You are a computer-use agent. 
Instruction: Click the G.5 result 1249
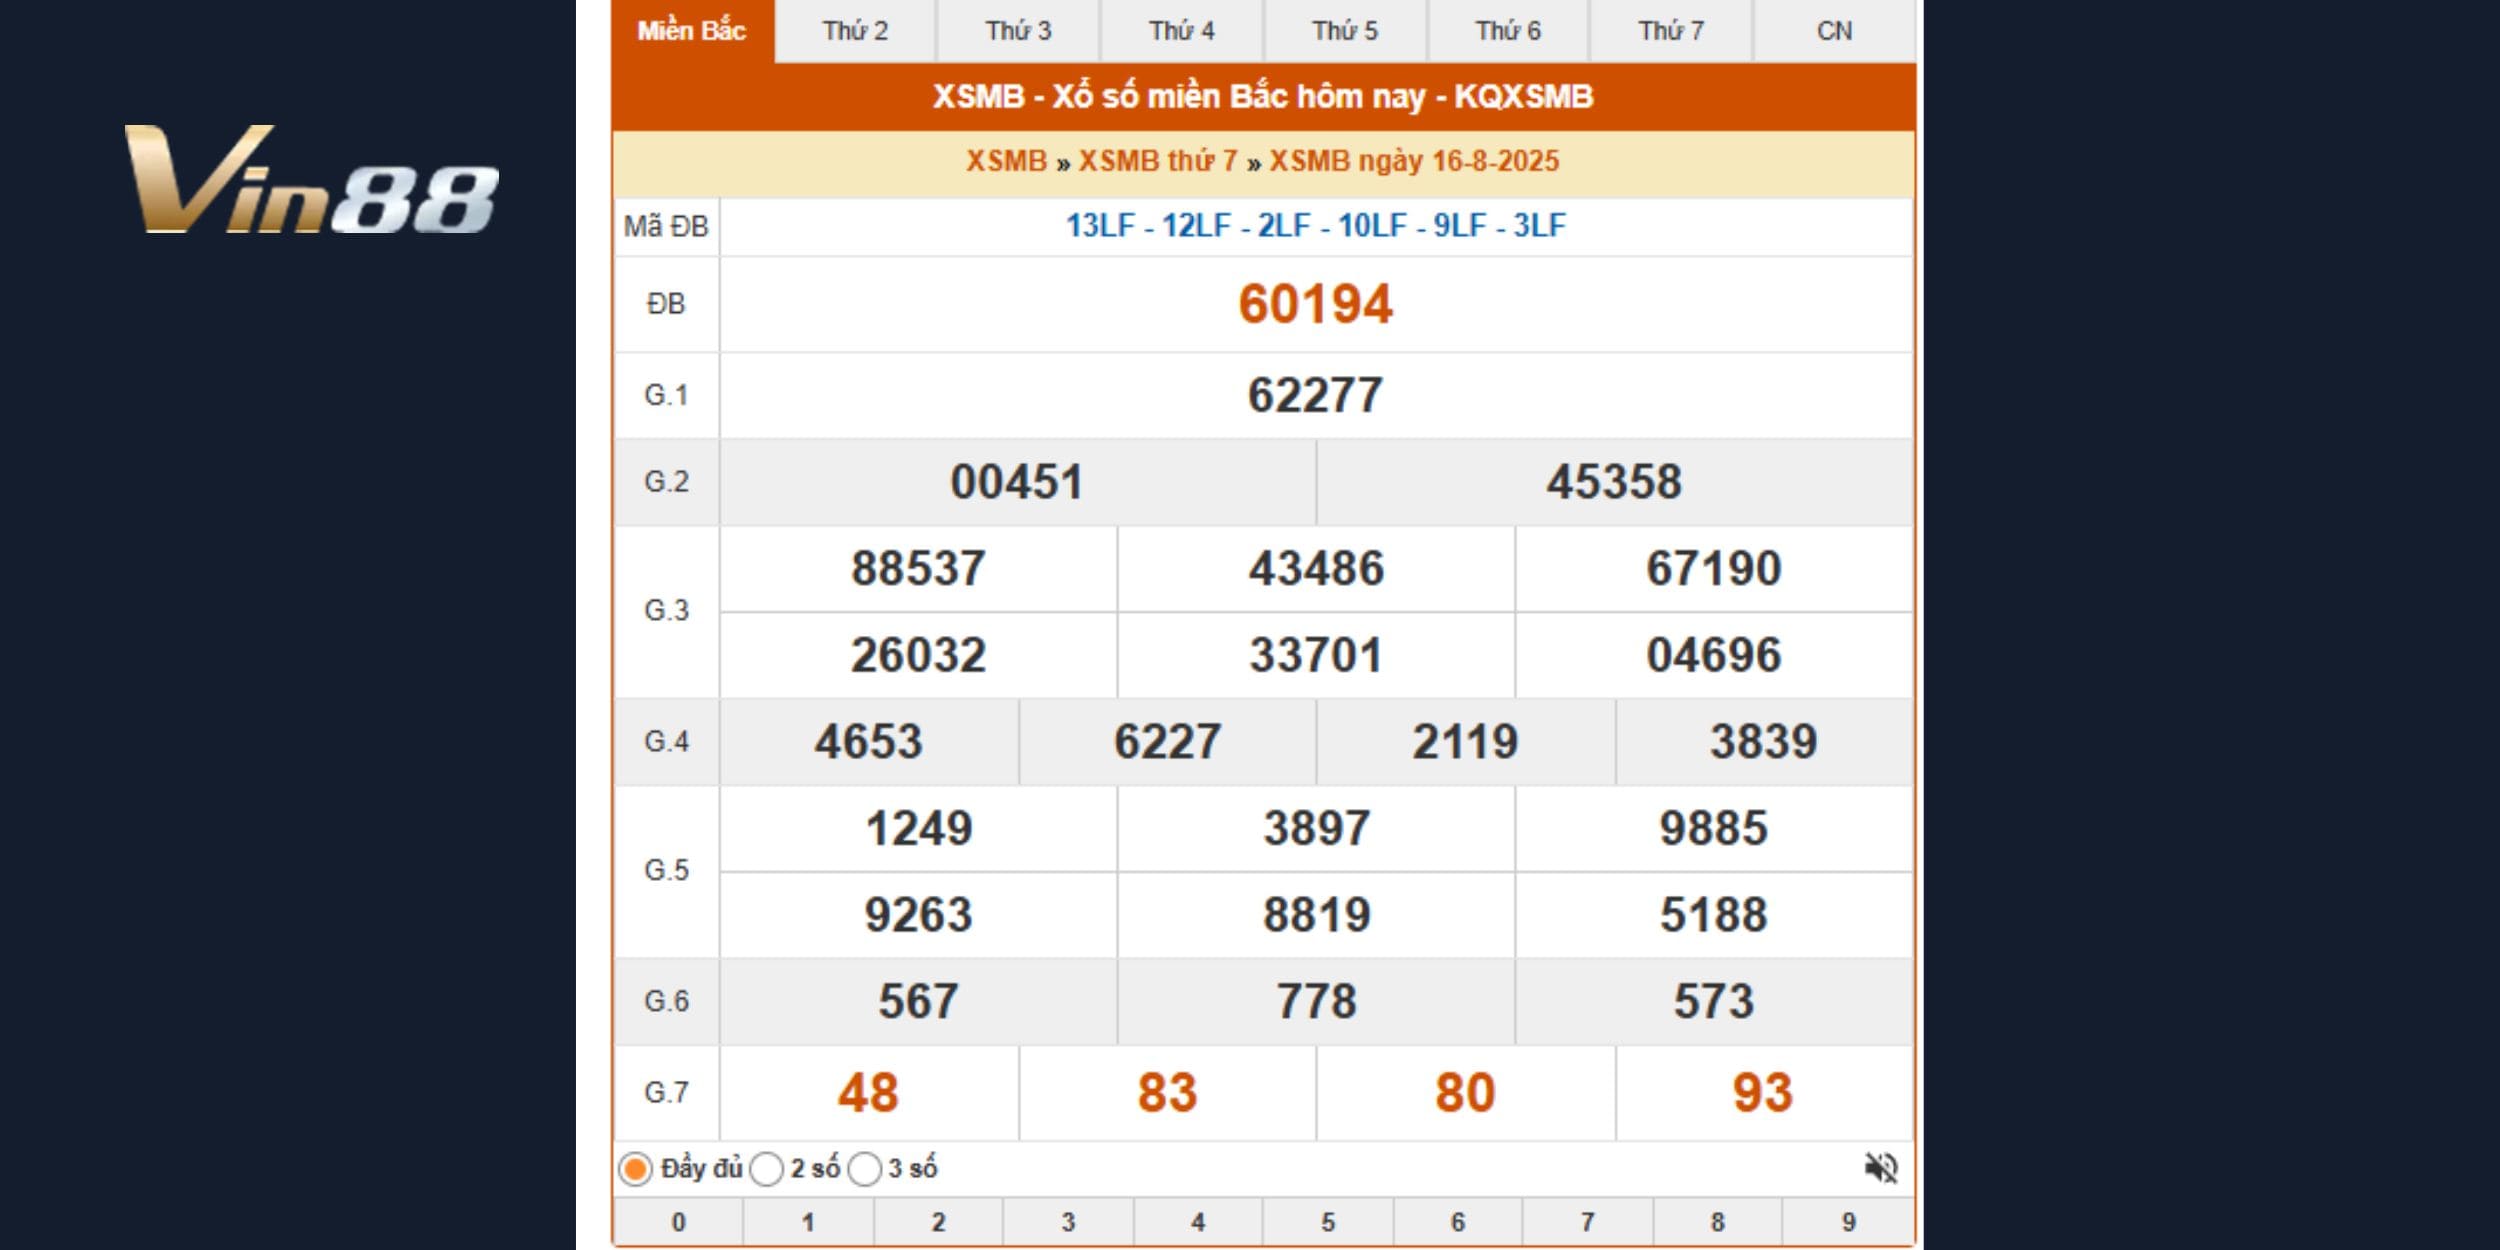(918, 828)
